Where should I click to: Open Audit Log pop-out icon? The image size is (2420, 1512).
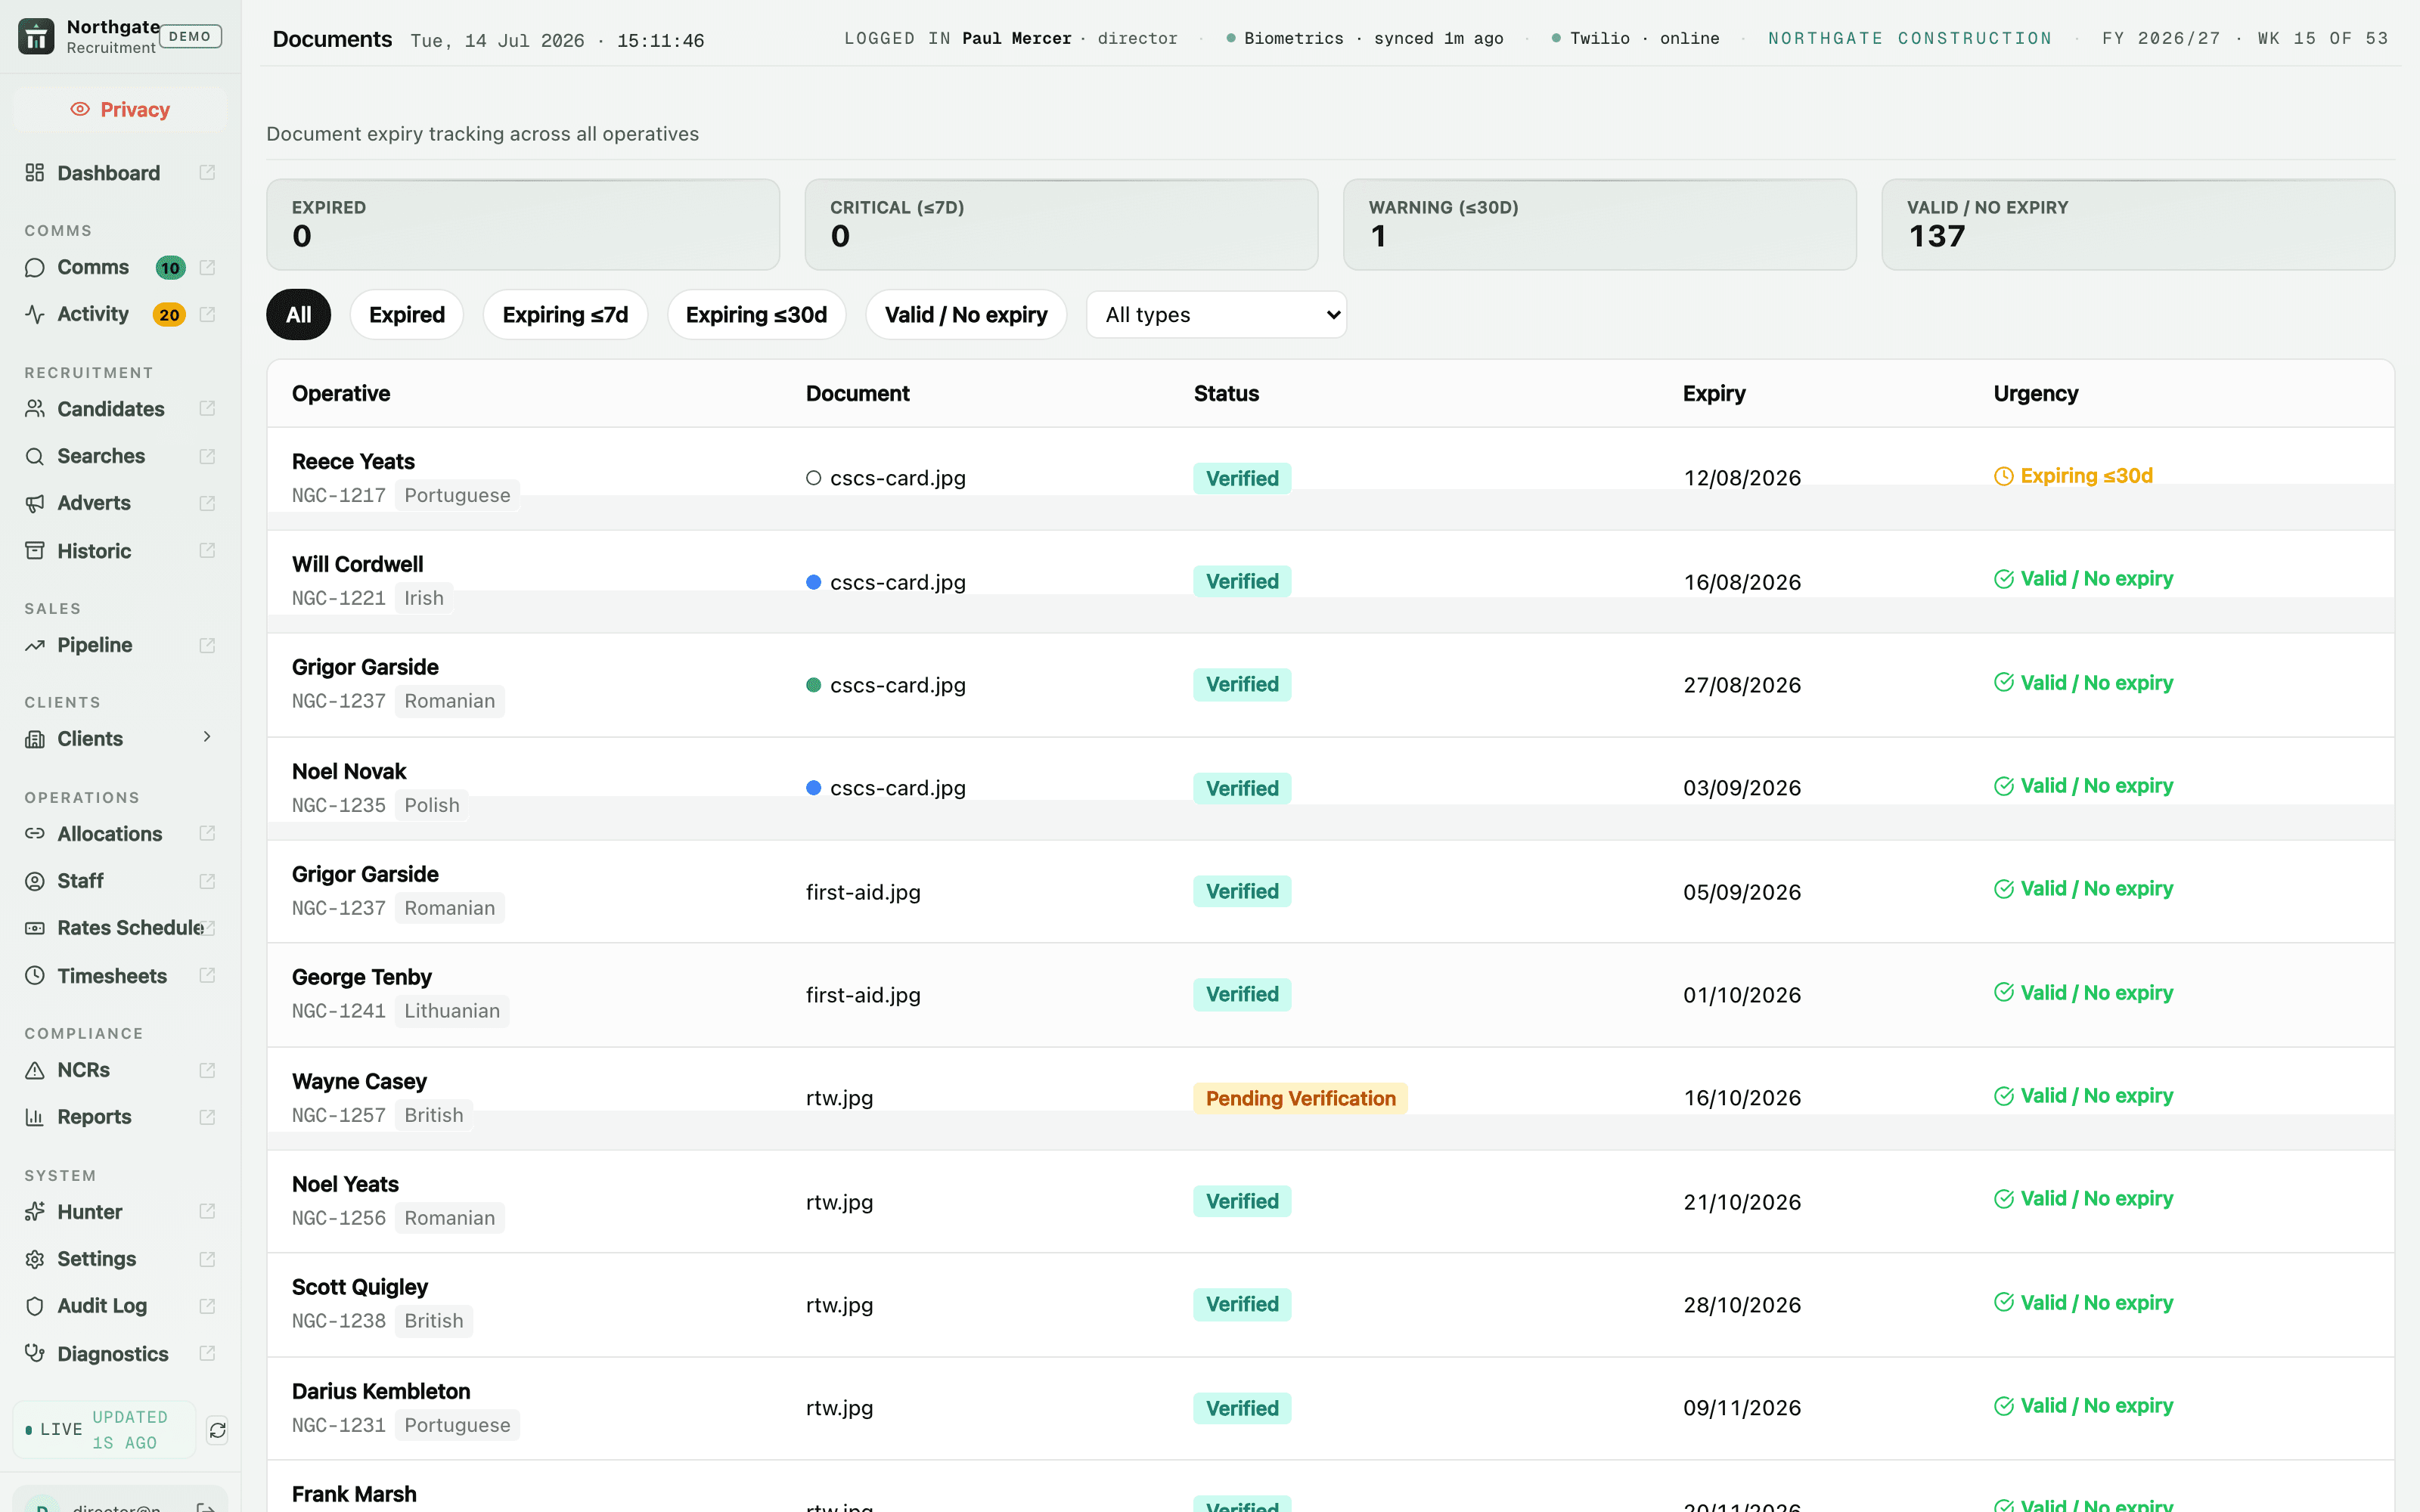pos(207,1306)
